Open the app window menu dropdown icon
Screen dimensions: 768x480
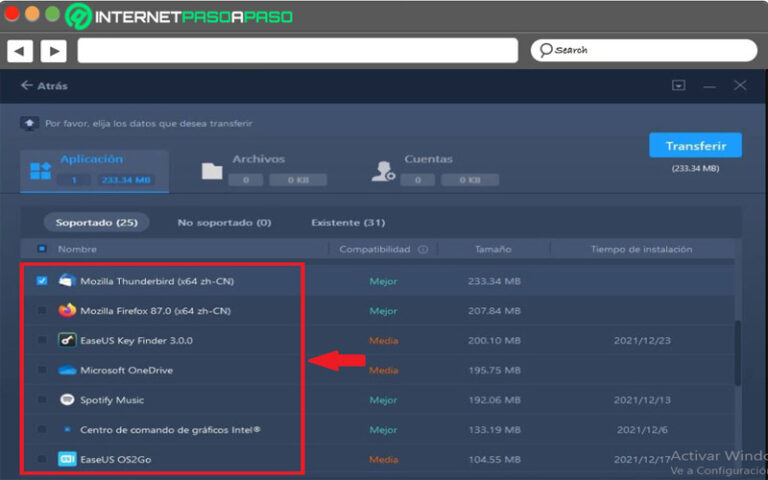coord(678,85)
